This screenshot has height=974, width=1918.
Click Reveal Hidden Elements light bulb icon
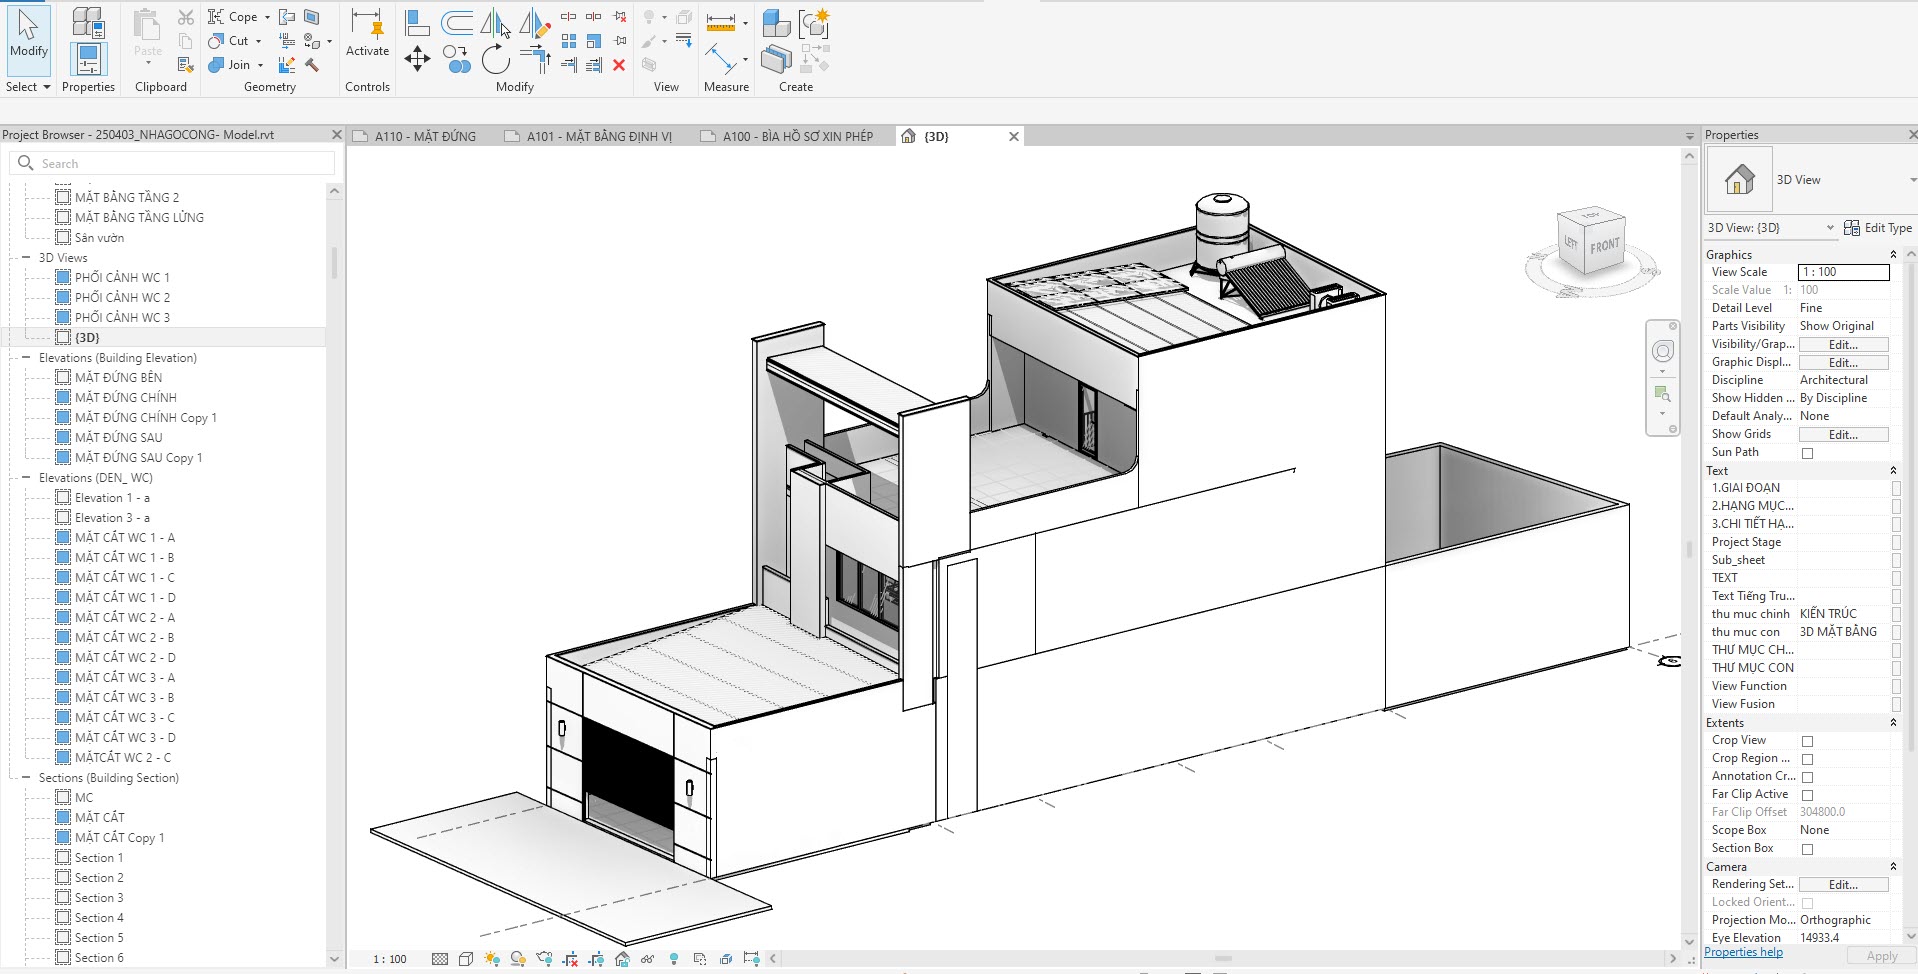(674, 959)
